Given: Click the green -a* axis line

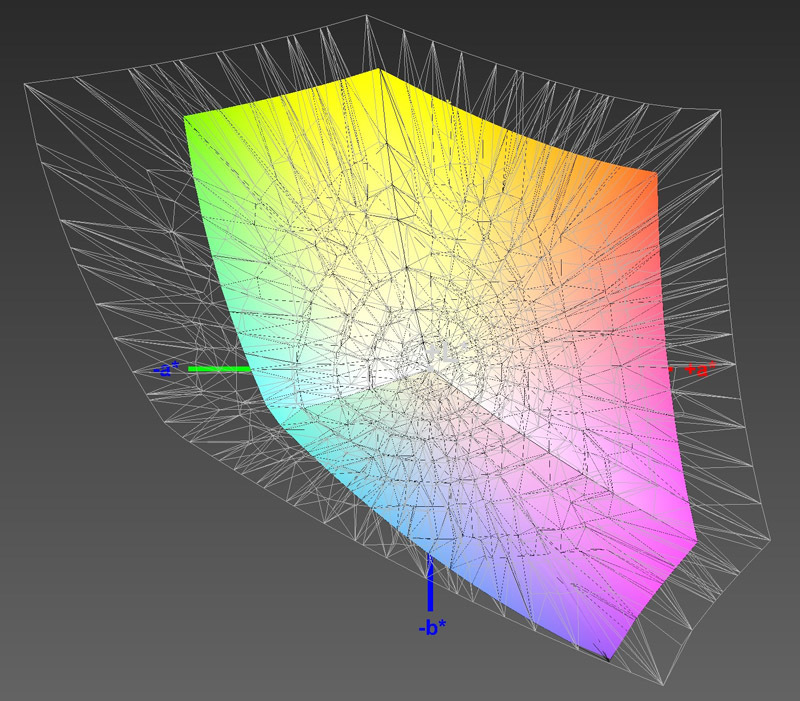Looking at the screenshot, I should (219, 369).
